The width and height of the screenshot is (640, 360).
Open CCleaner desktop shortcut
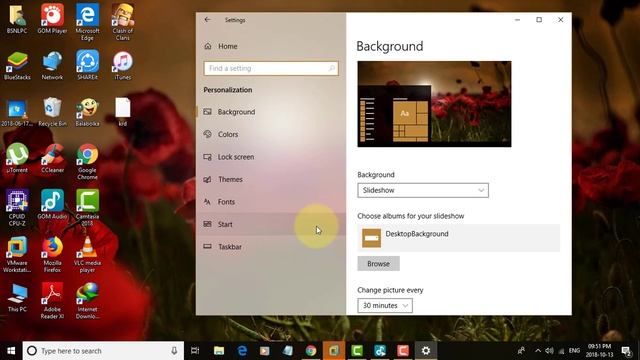tap(52, 158)
